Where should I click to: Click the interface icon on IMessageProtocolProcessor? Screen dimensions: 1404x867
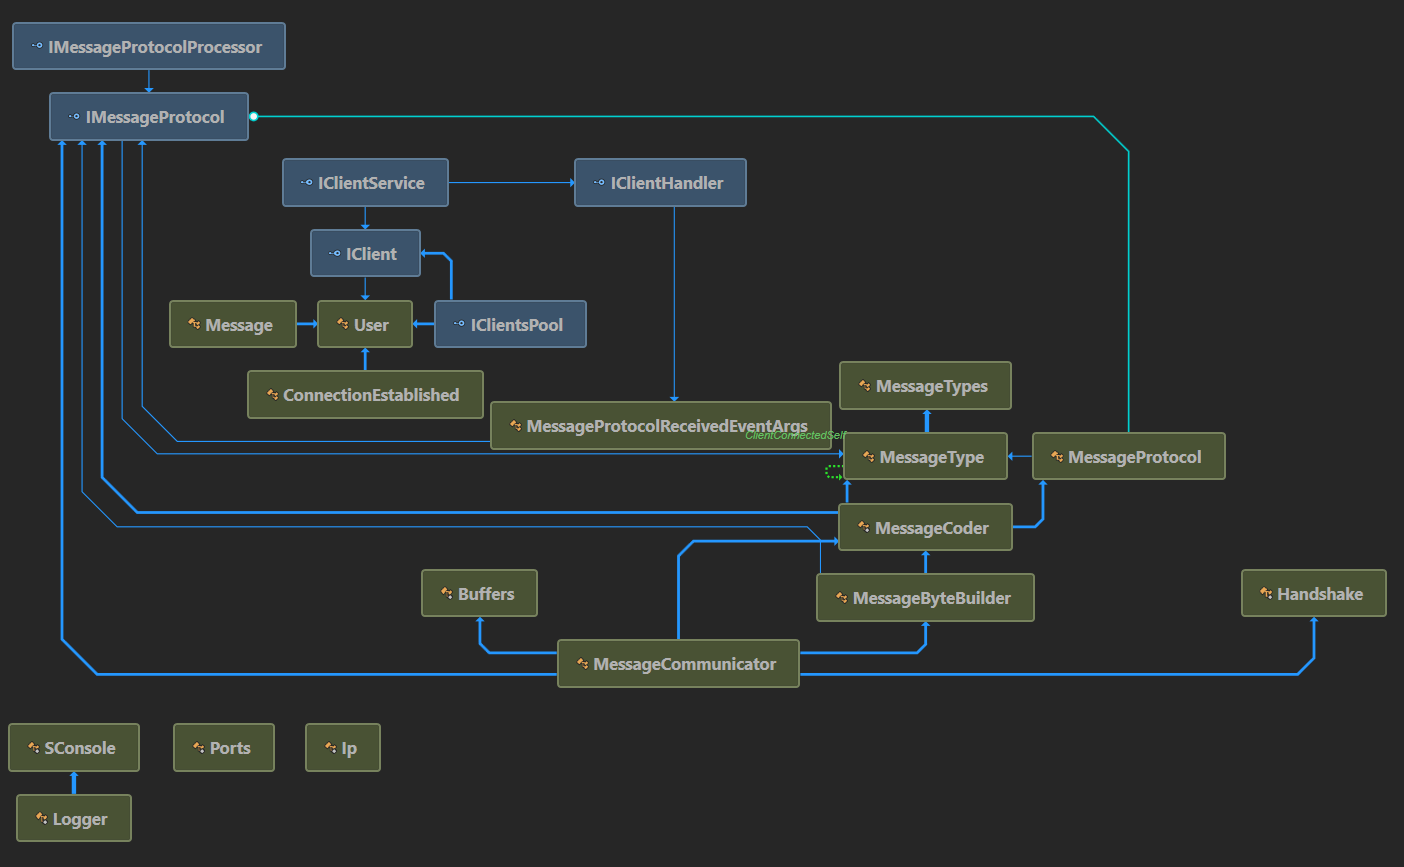[x=37, y=46]
